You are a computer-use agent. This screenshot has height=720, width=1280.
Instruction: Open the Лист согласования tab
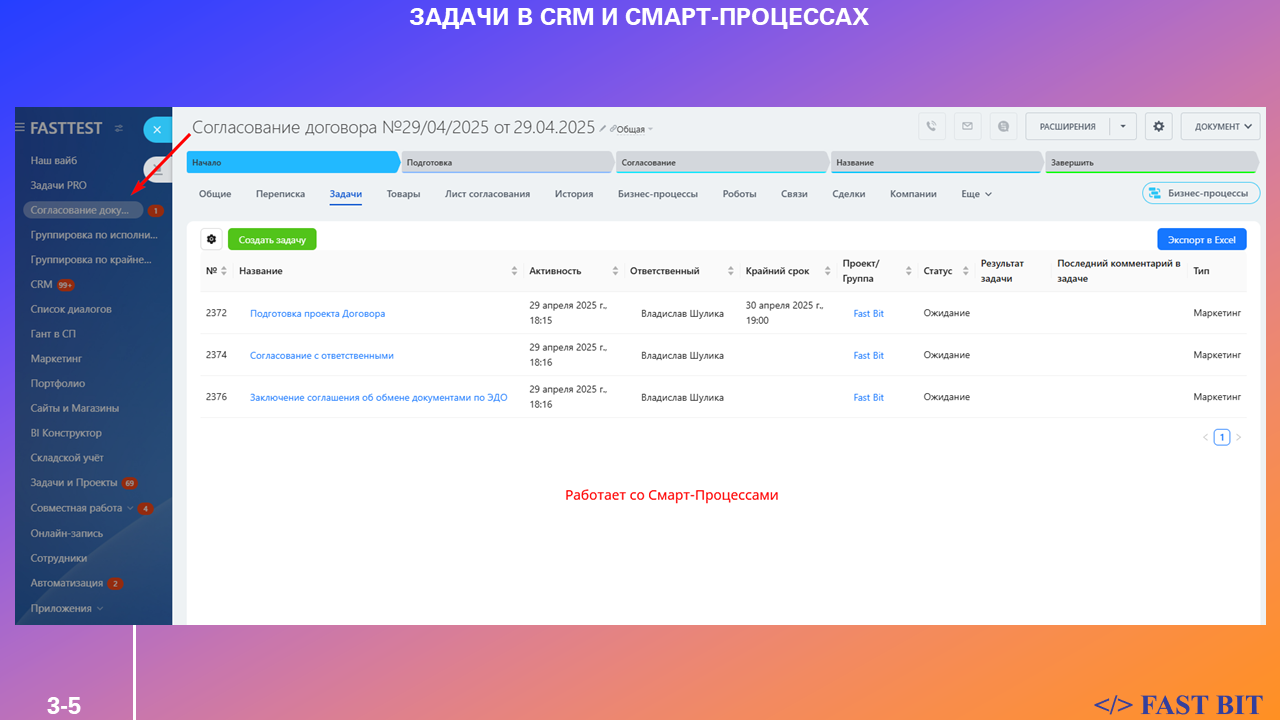coord(488,194)
